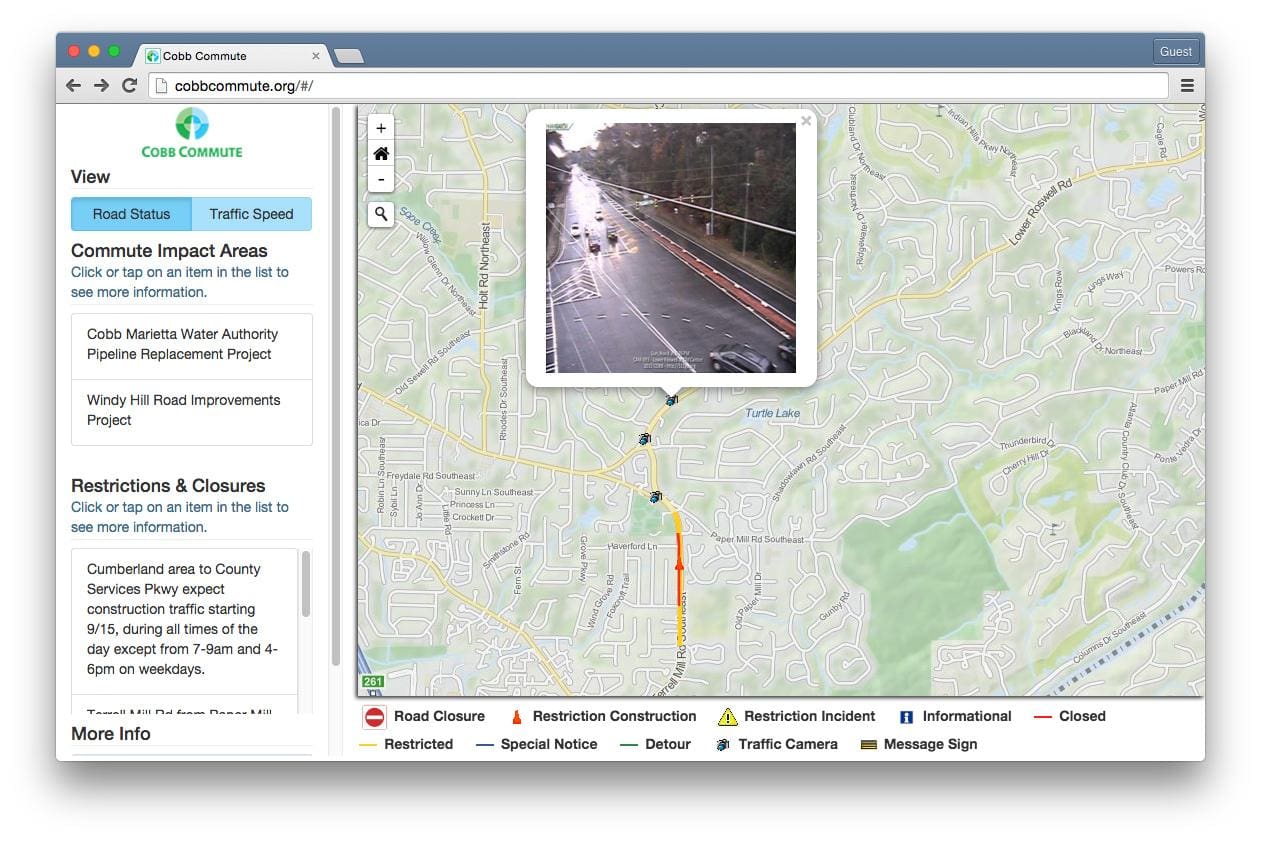The width and height of the screenshot is (1261, 841).
Task: Open the map search magnifier tool
Action: point(380,214)
